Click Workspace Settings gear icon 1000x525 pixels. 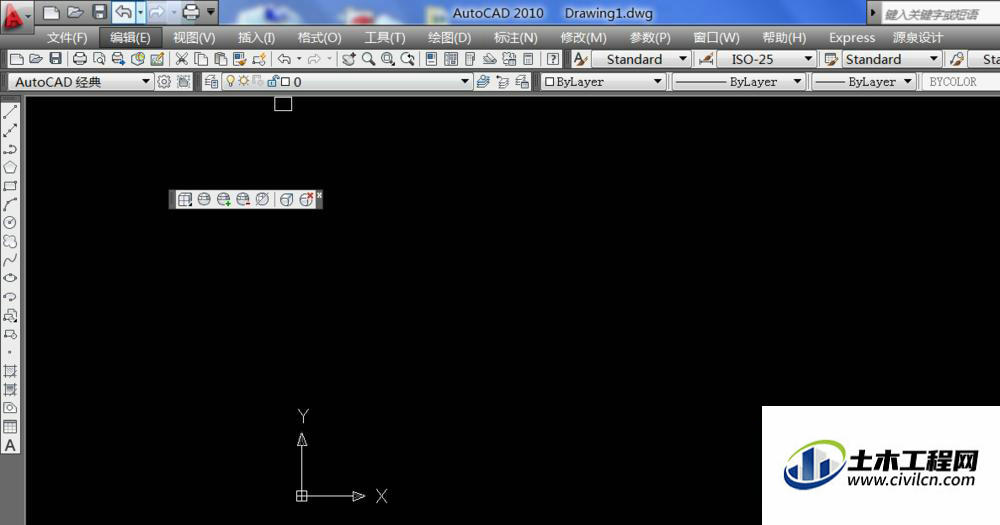164,82
